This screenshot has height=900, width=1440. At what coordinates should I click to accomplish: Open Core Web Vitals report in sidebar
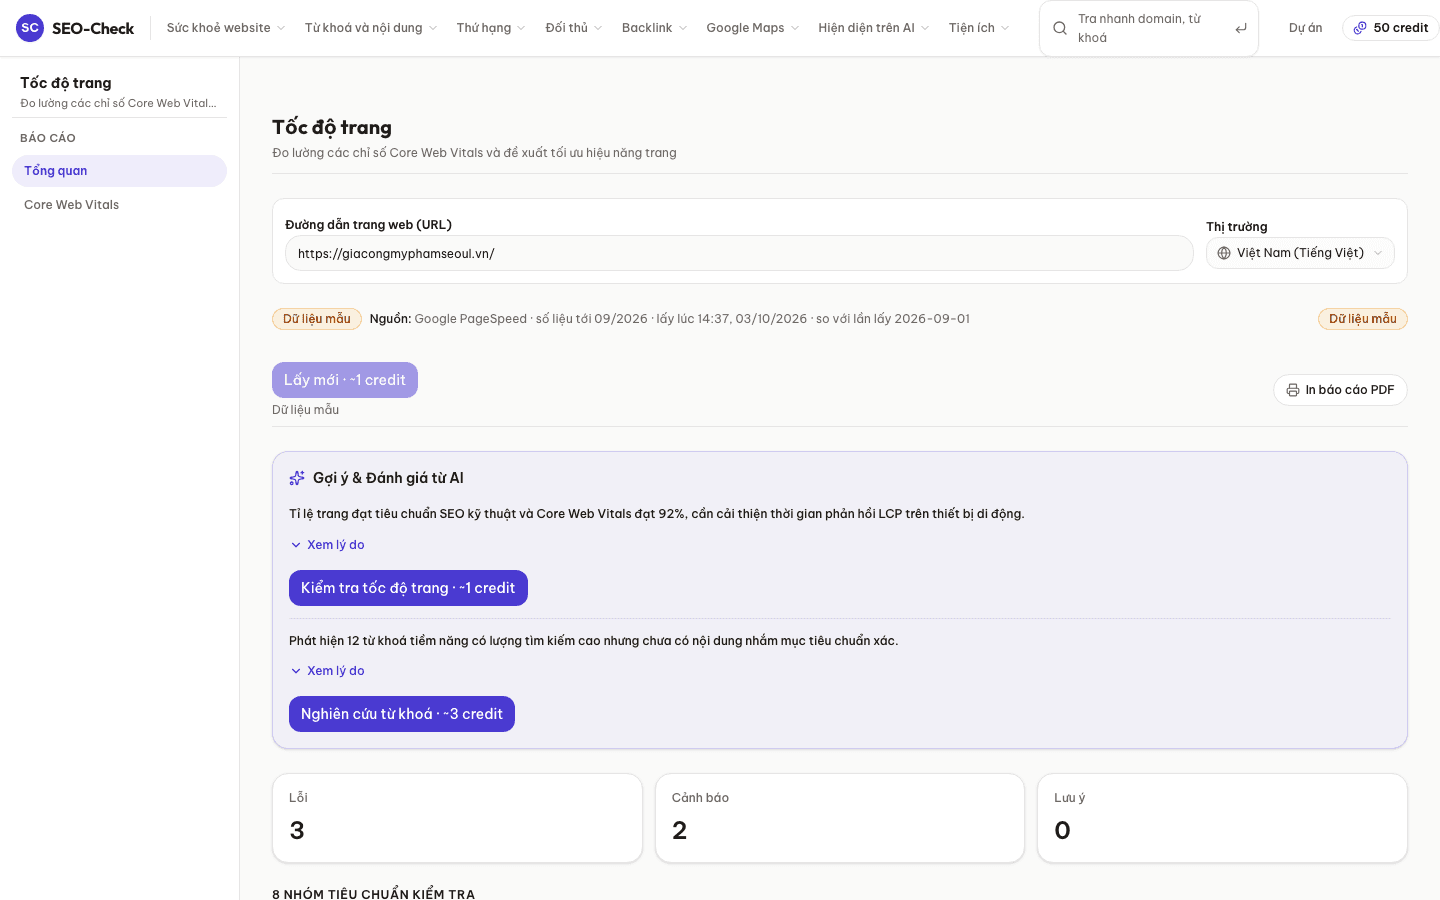(119, 205)
